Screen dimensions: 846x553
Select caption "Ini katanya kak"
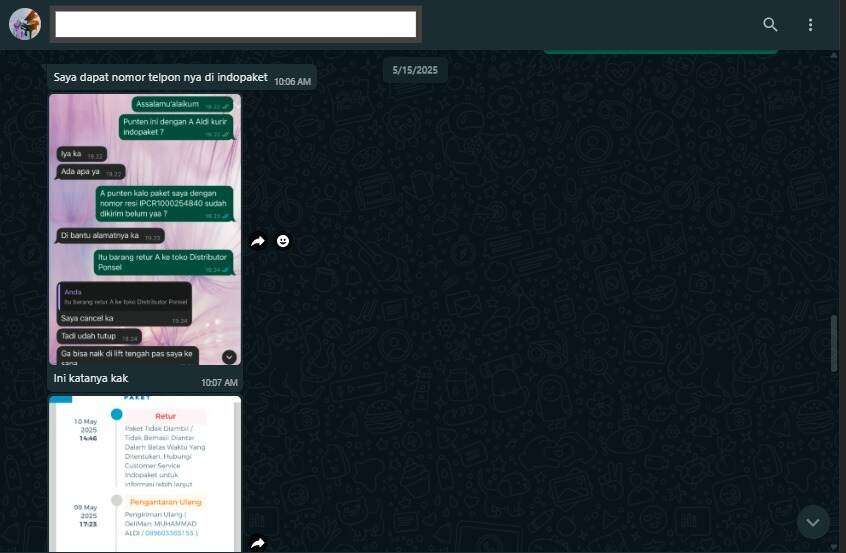point(91,378)
